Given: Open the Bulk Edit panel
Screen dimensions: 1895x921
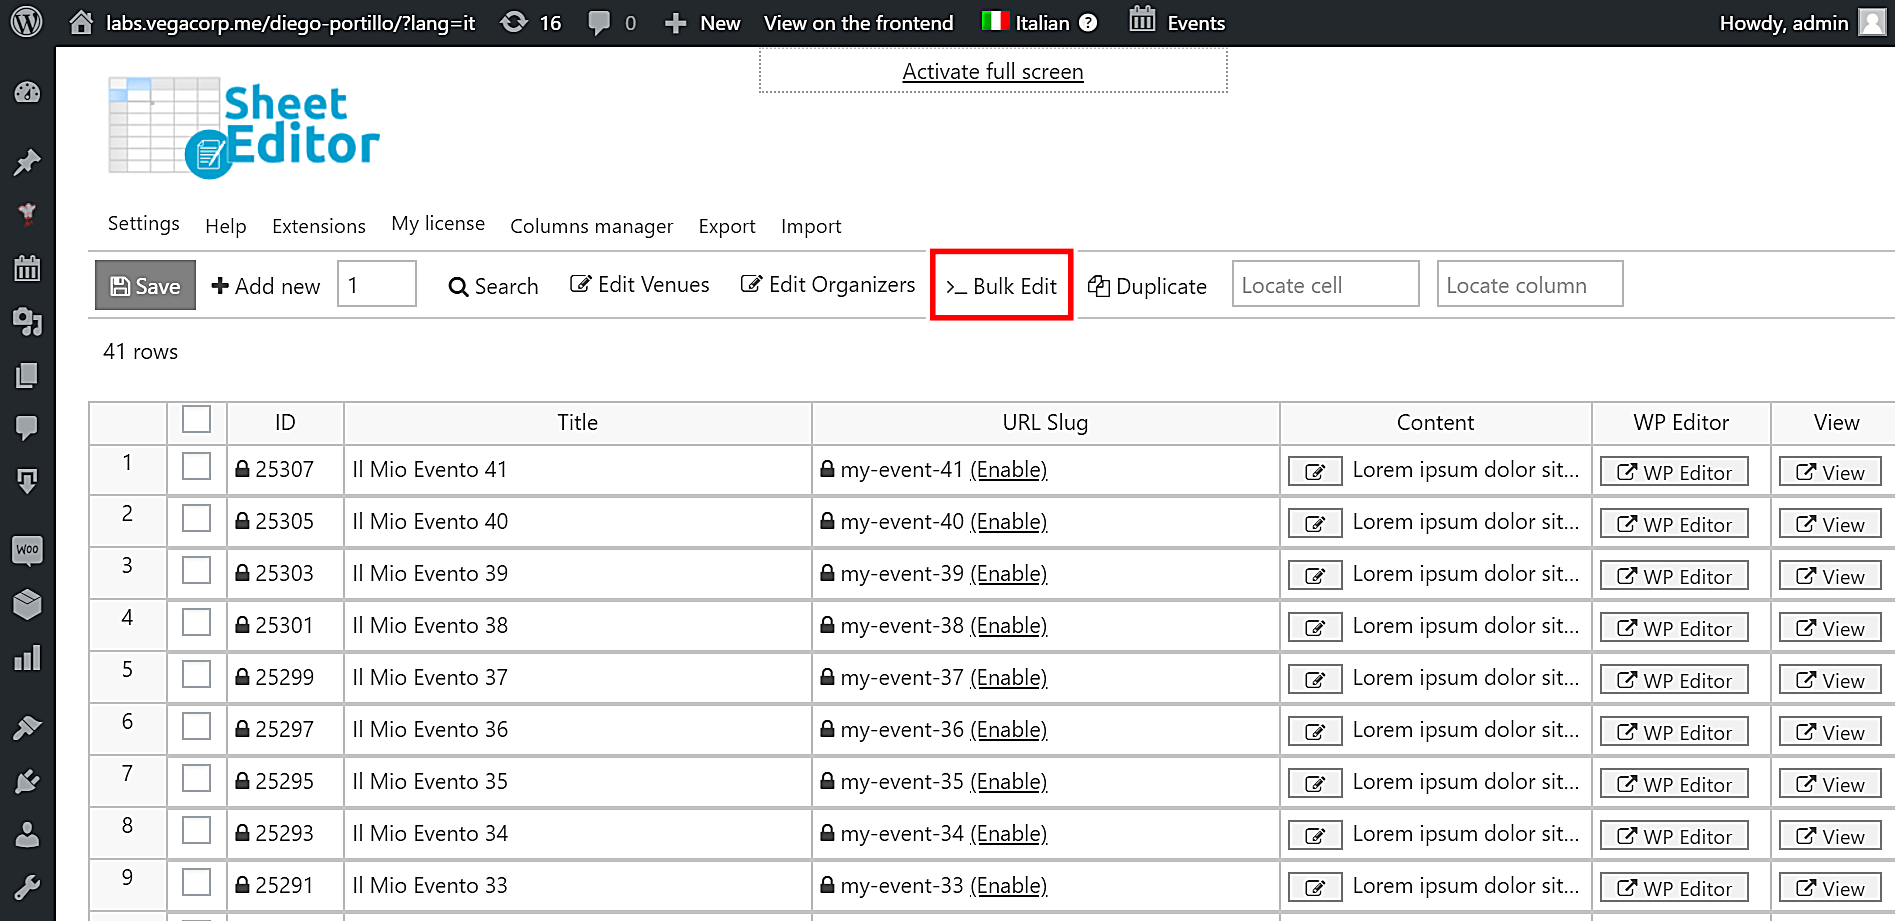Looking at the screenshot, I should pyautogui.click(x=1001, y=285).
